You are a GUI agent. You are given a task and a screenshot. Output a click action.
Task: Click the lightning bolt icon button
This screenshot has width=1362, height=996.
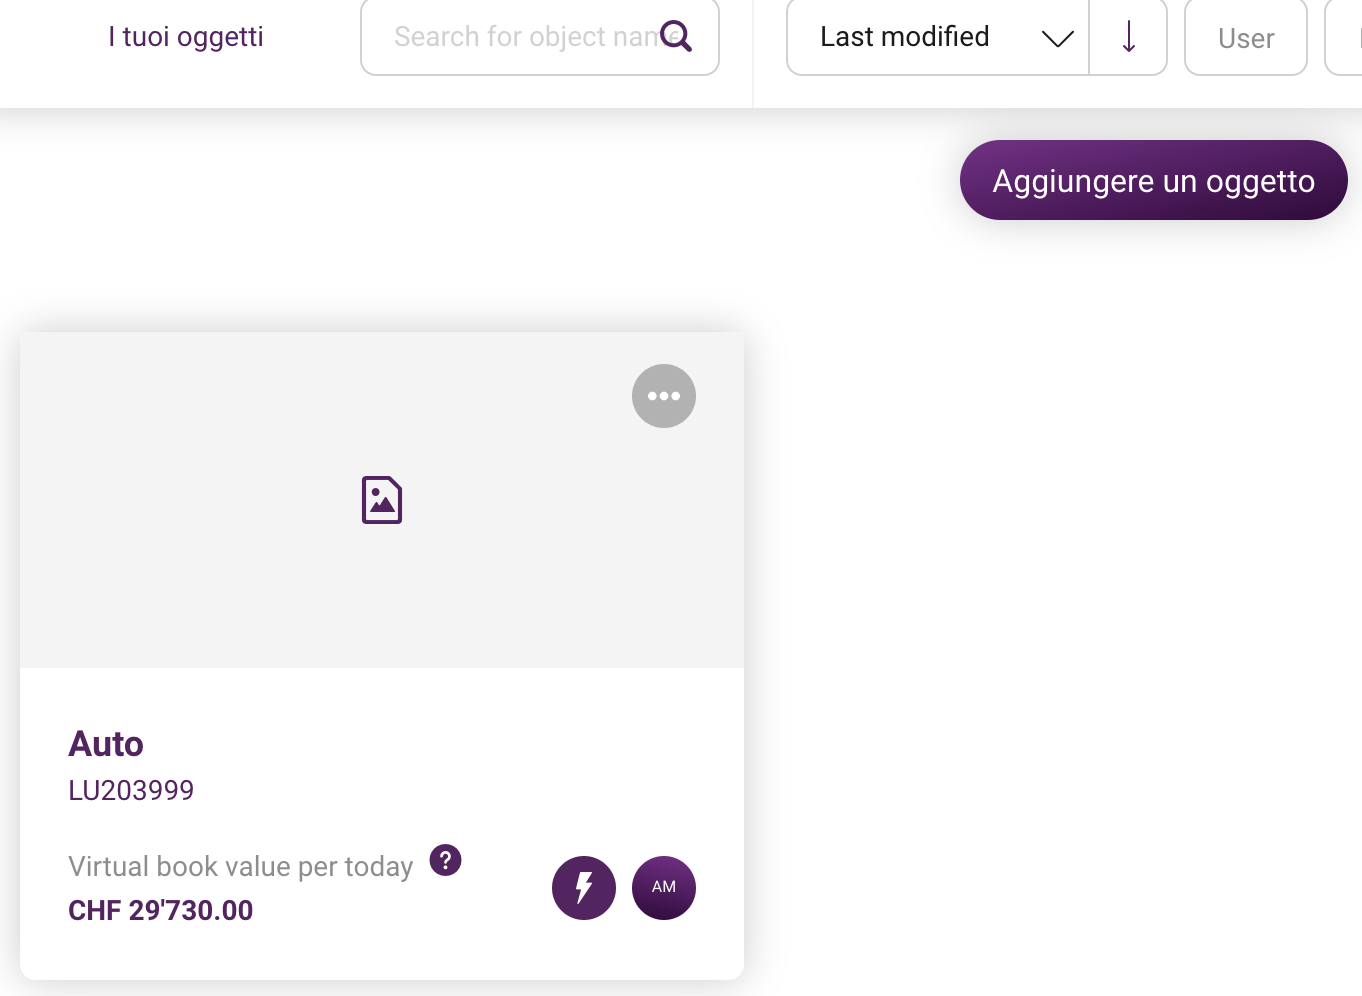584,888
